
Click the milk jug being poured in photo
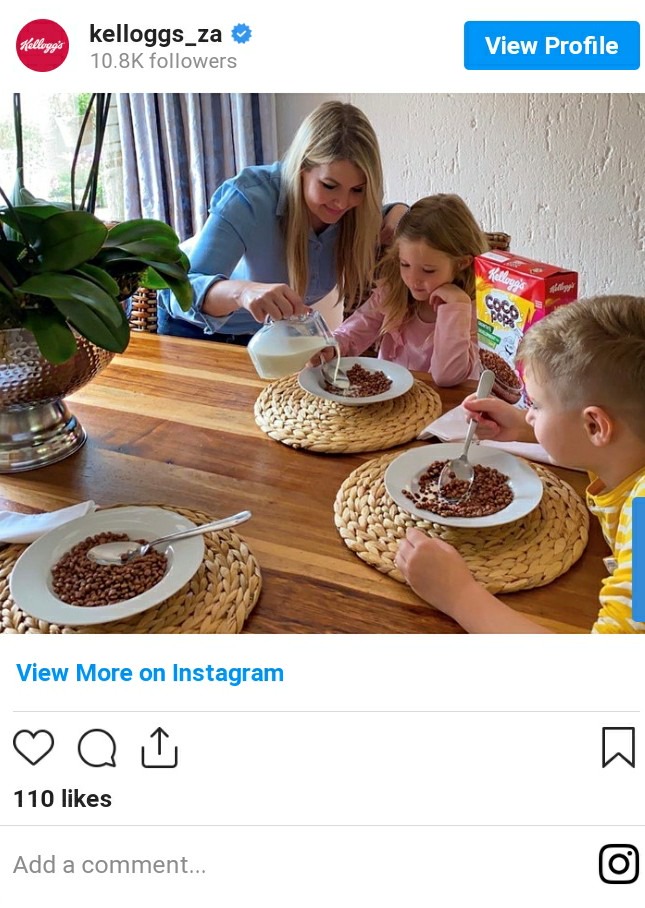coord(291,344)
